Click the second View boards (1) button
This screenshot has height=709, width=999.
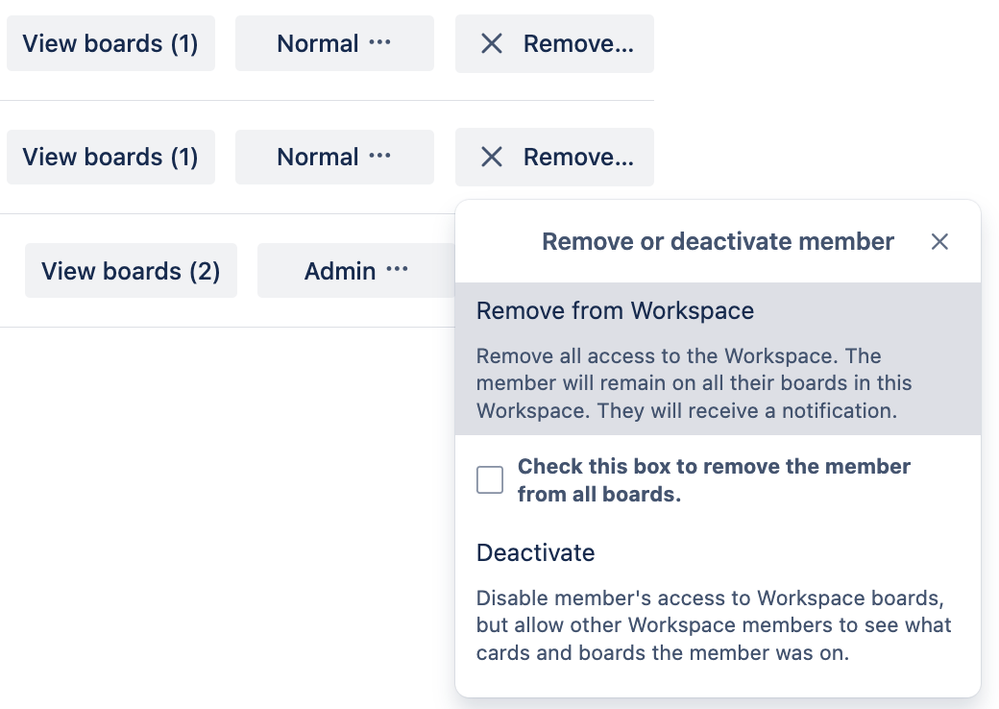(x=110, y=157)
